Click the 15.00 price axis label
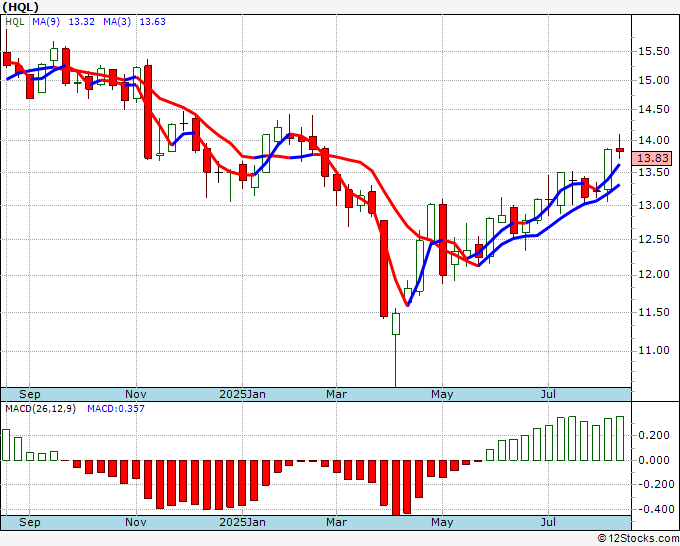 click(x=654, y=80)
